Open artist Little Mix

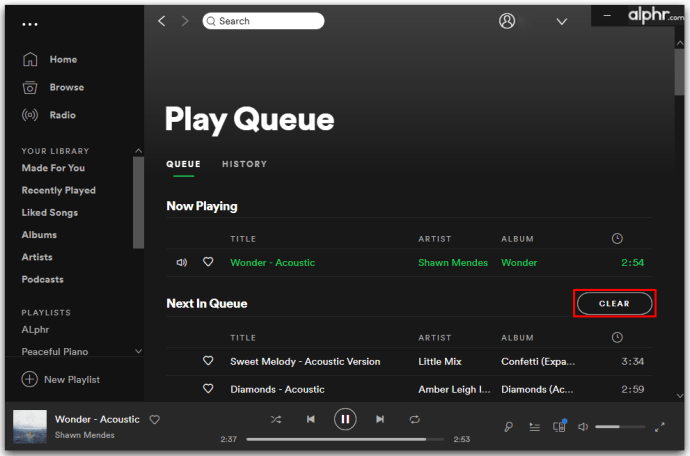(440, 362)
